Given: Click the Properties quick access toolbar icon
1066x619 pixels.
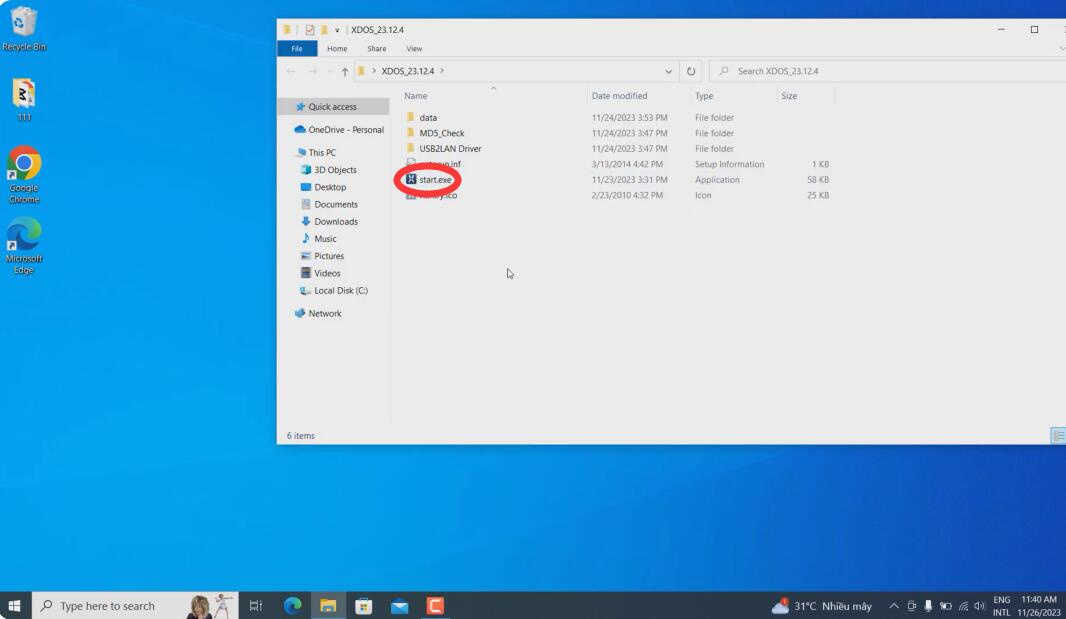Looking at the screenshot, I should (310, 30).
